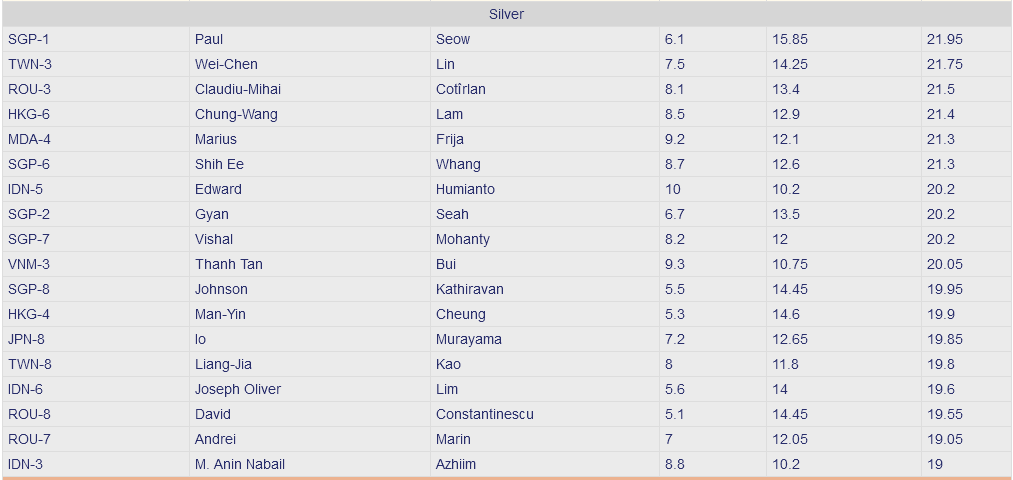The height and width of the screenshot is (480, 1013).
Task: Select Mohanty surname cell
Action: [x=545, y=239]
